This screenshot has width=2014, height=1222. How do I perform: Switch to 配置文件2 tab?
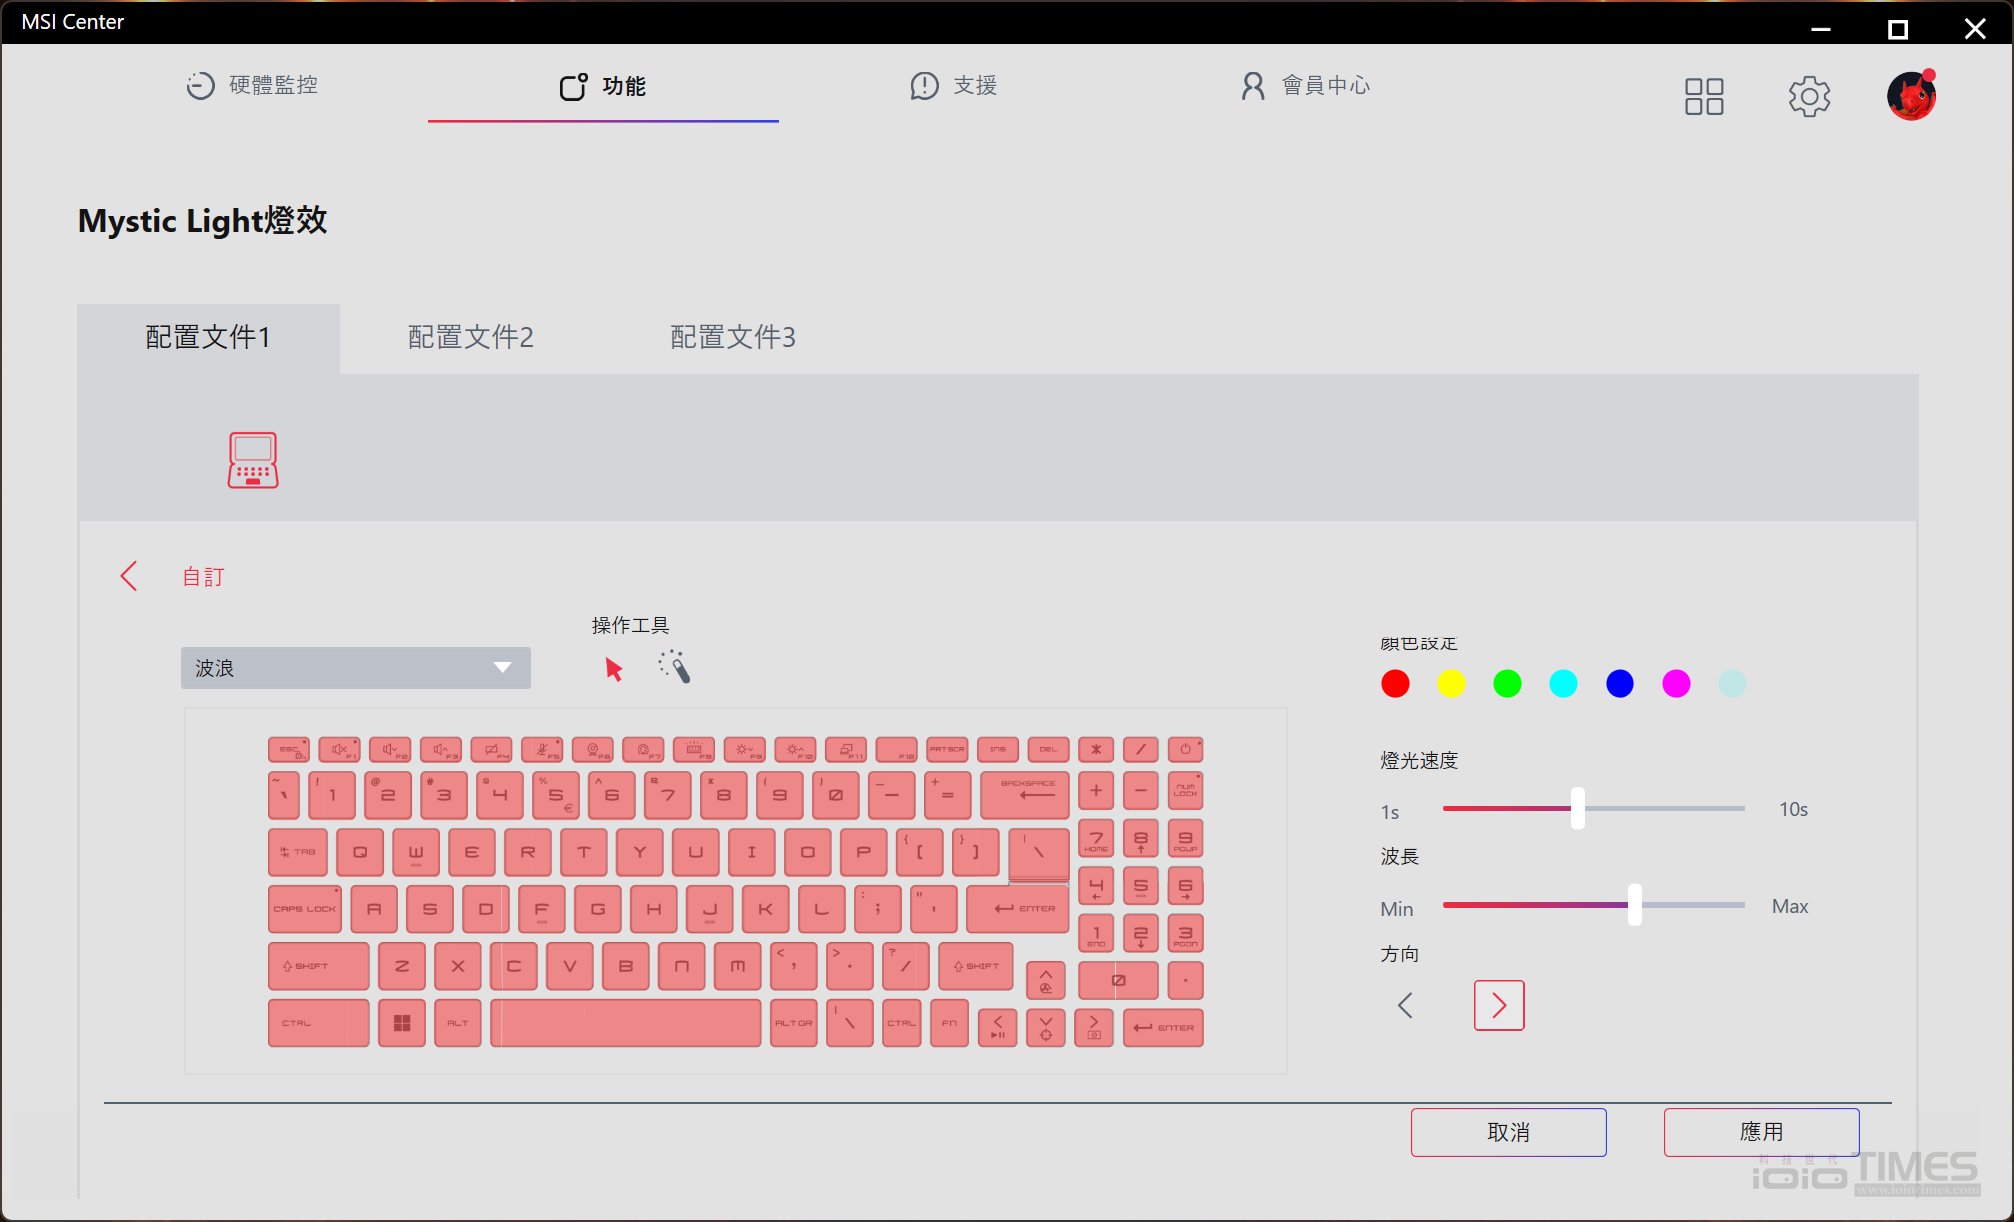click(471, 338)
